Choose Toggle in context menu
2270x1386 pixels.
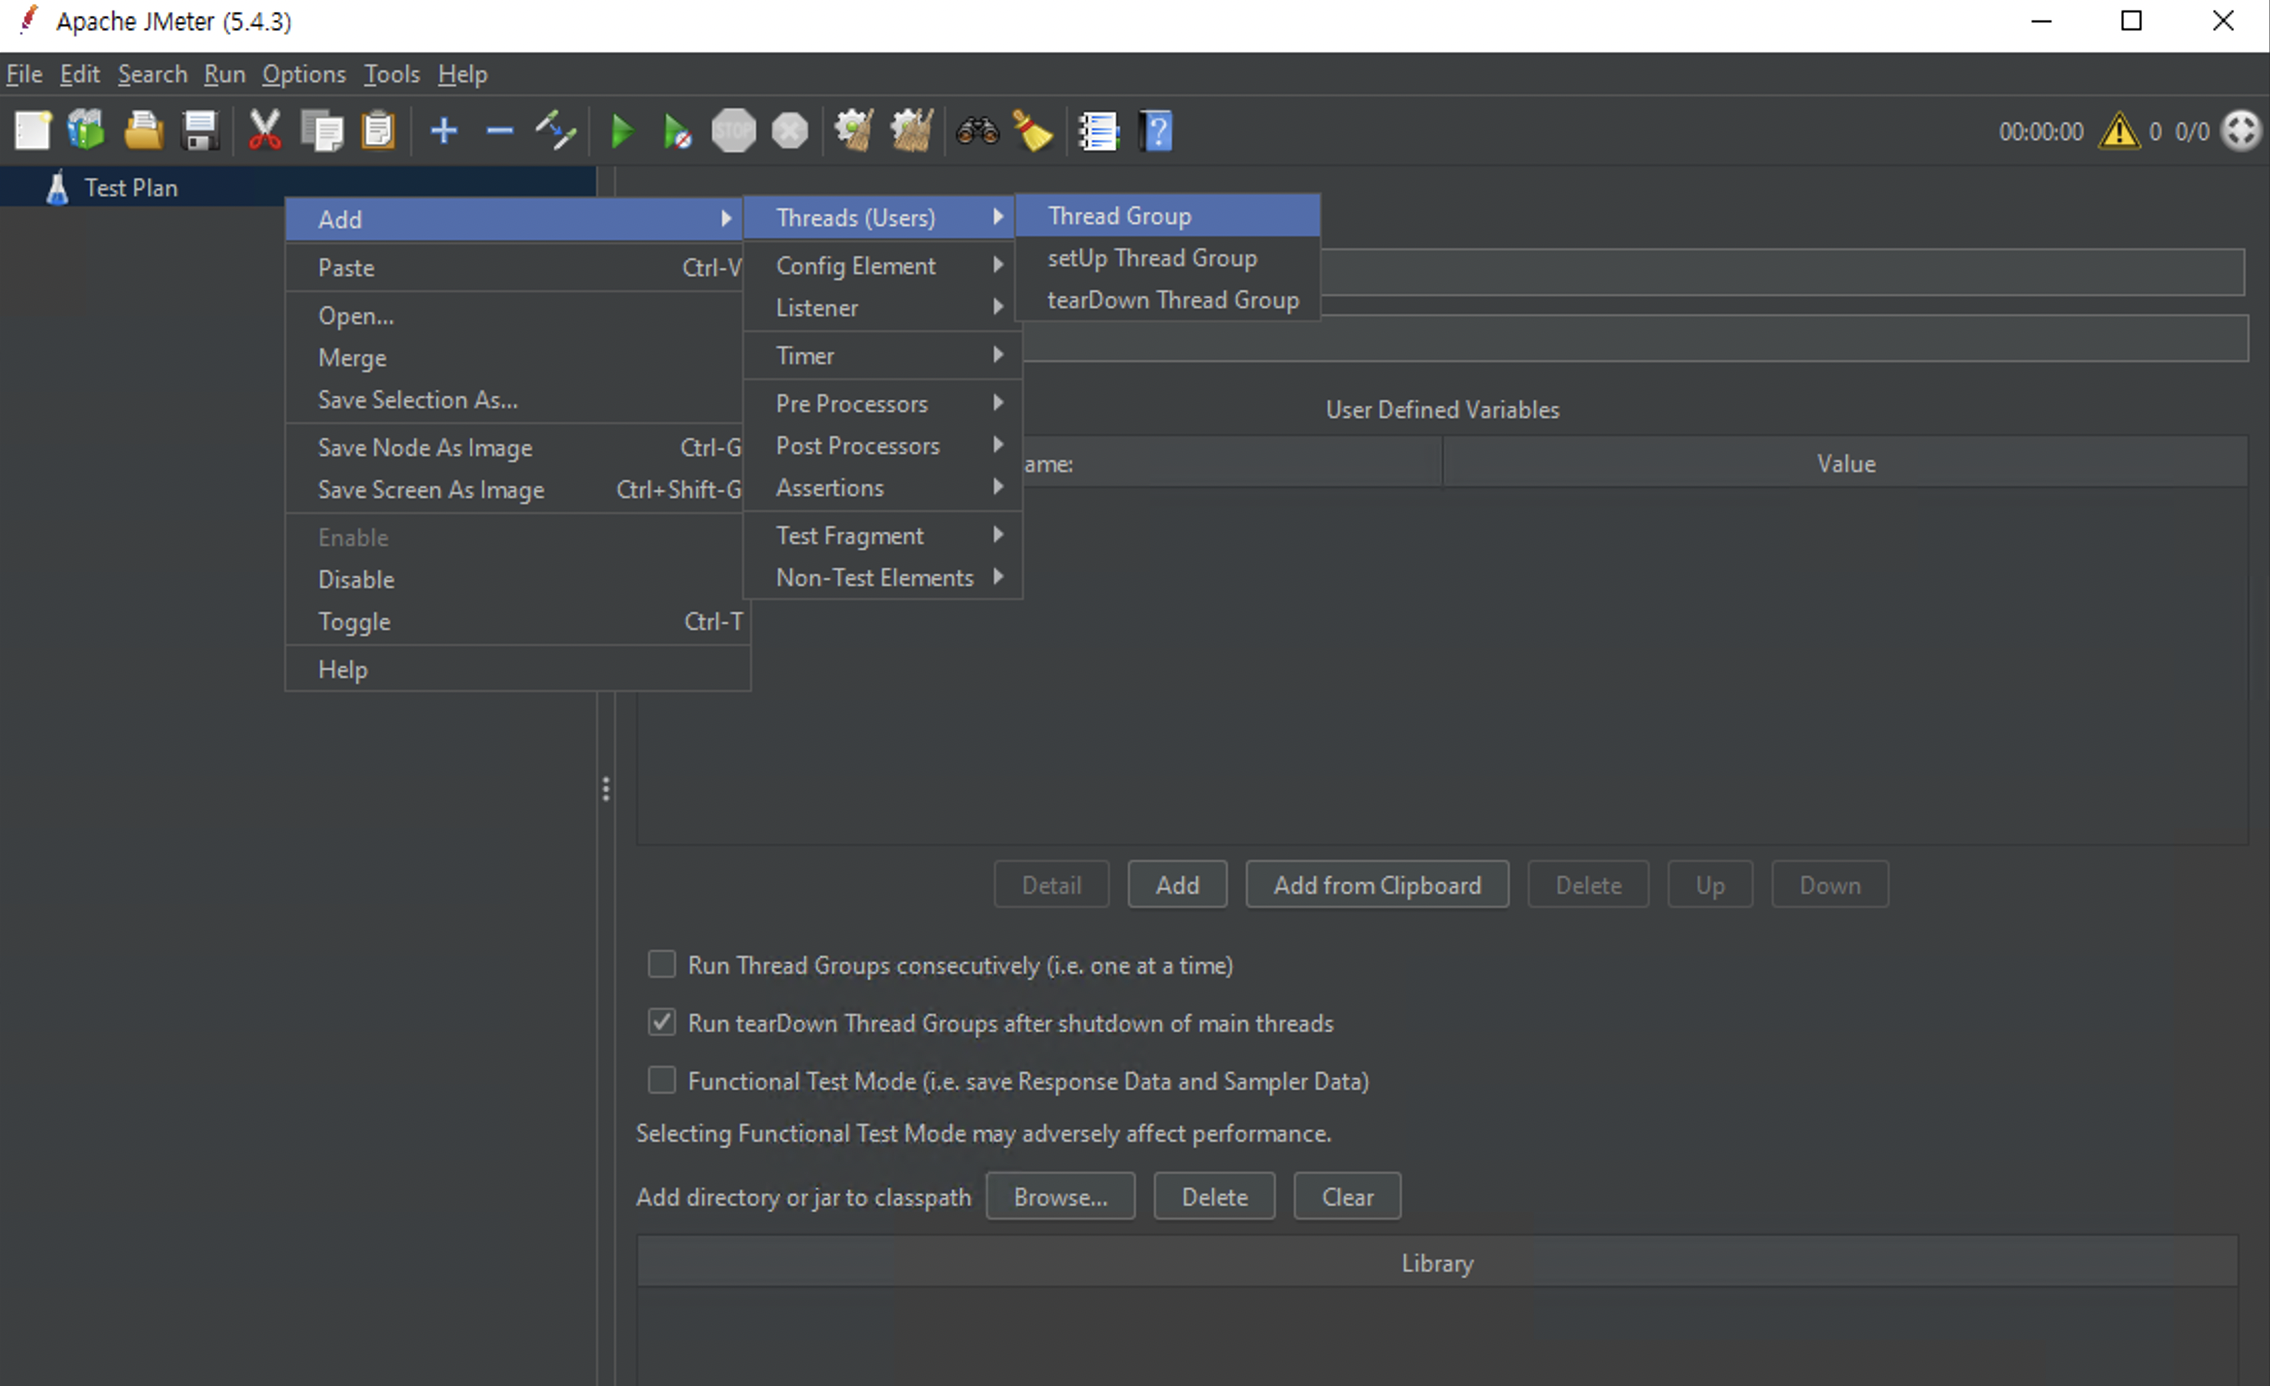point(517,621)
